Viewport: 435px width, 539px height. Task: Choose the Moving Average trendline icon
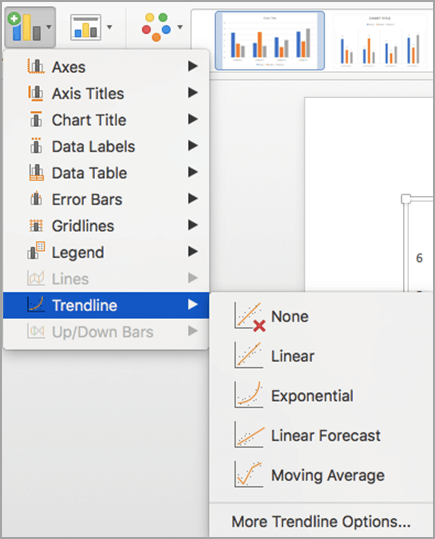248,475
